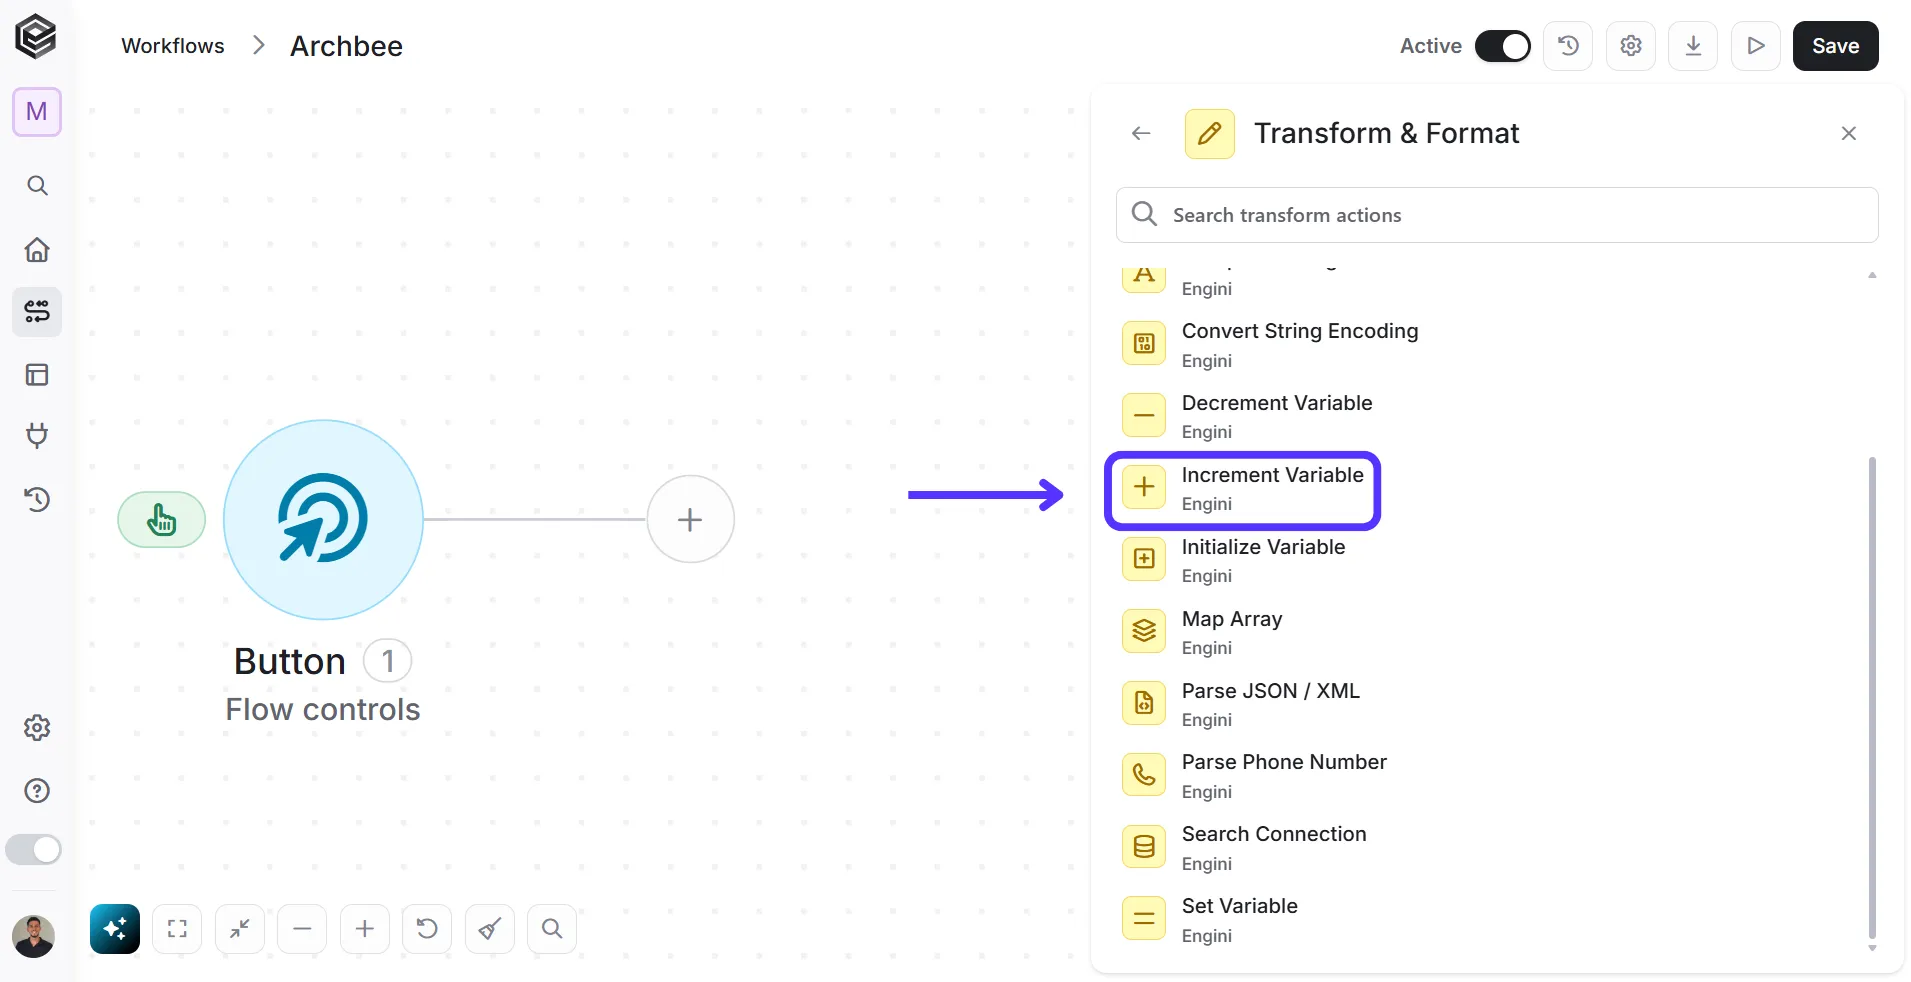Click the action list scrollbar
1911x982 pixels.
(x=1872, y=697)
